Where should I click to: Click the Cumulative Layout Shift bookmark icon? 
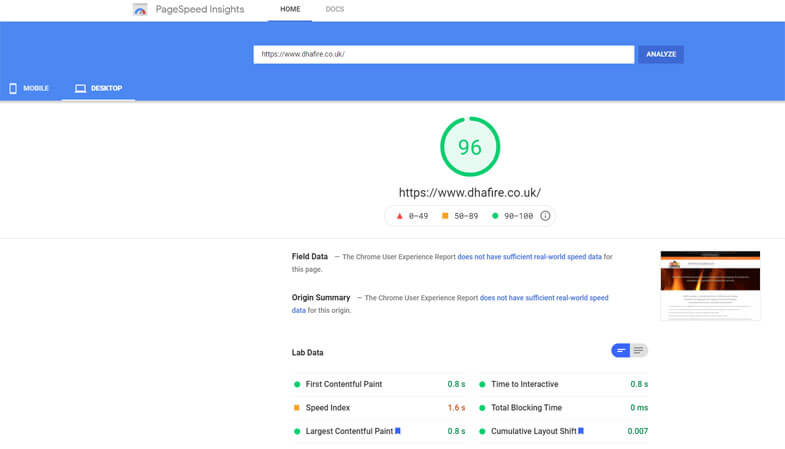point(581,431)
